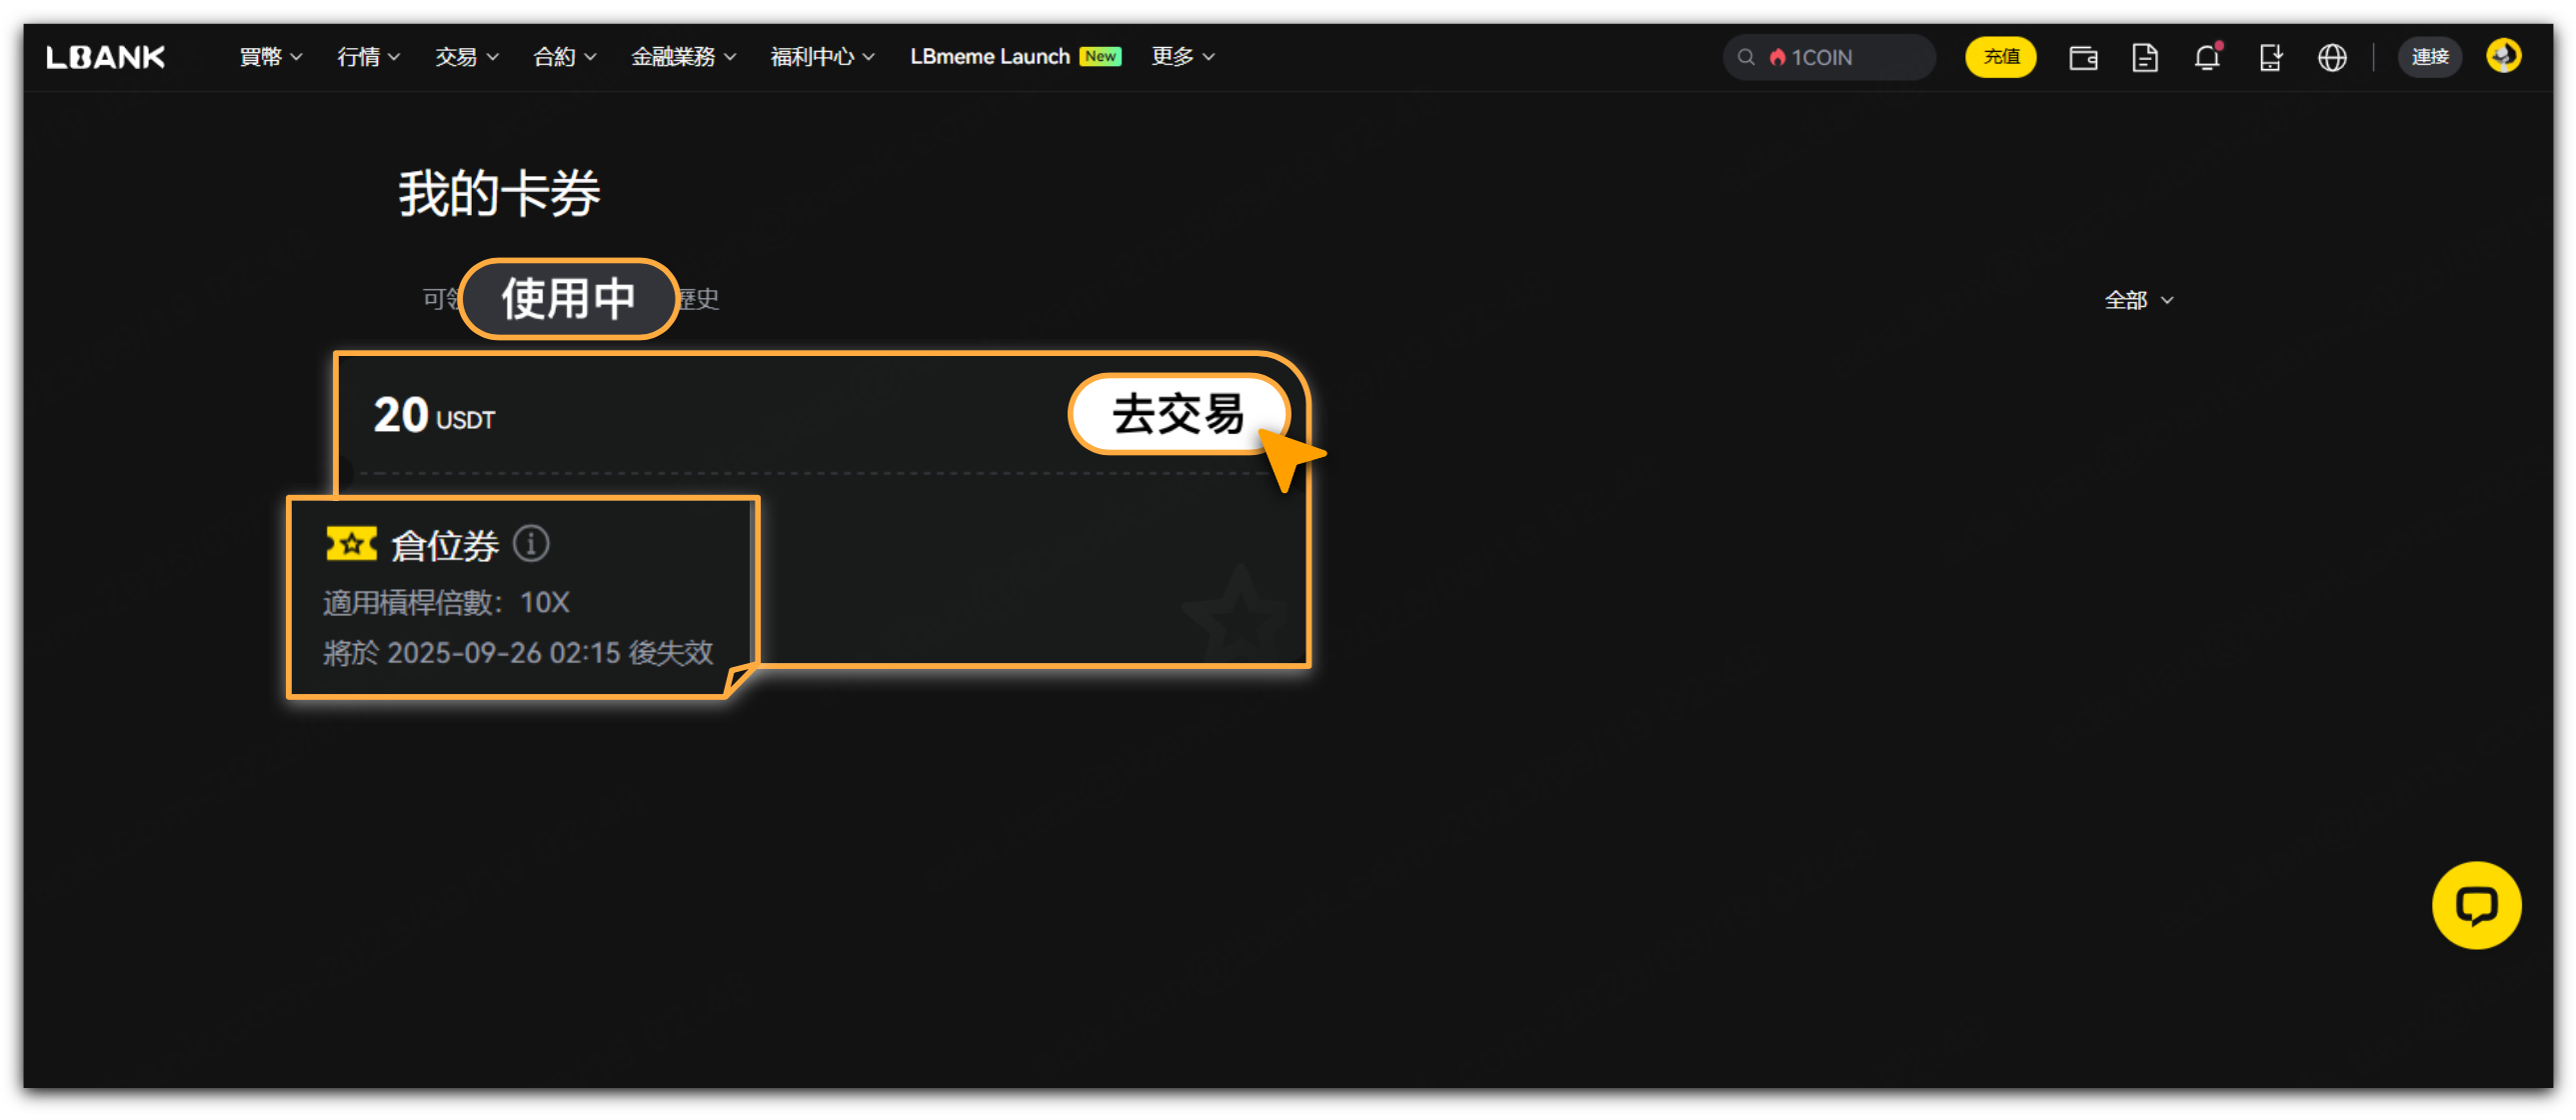Click the LBANK logo
This screenshot has height=1120, width=2576.
coord(105,57)
